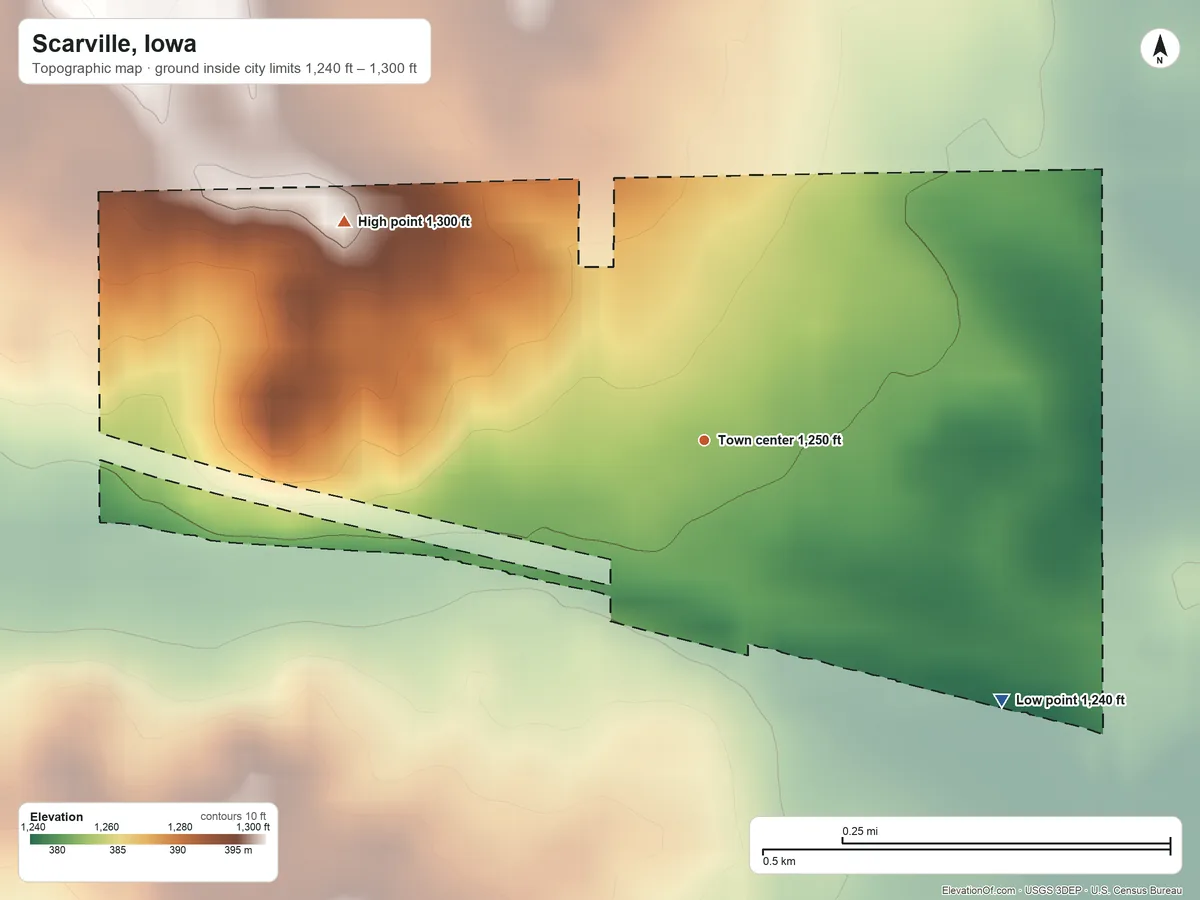Image resolution: width=1200 pixels, height=900 pixels.
Task: Click the 1,260 legend tick label
Action: tap(106, 827)
